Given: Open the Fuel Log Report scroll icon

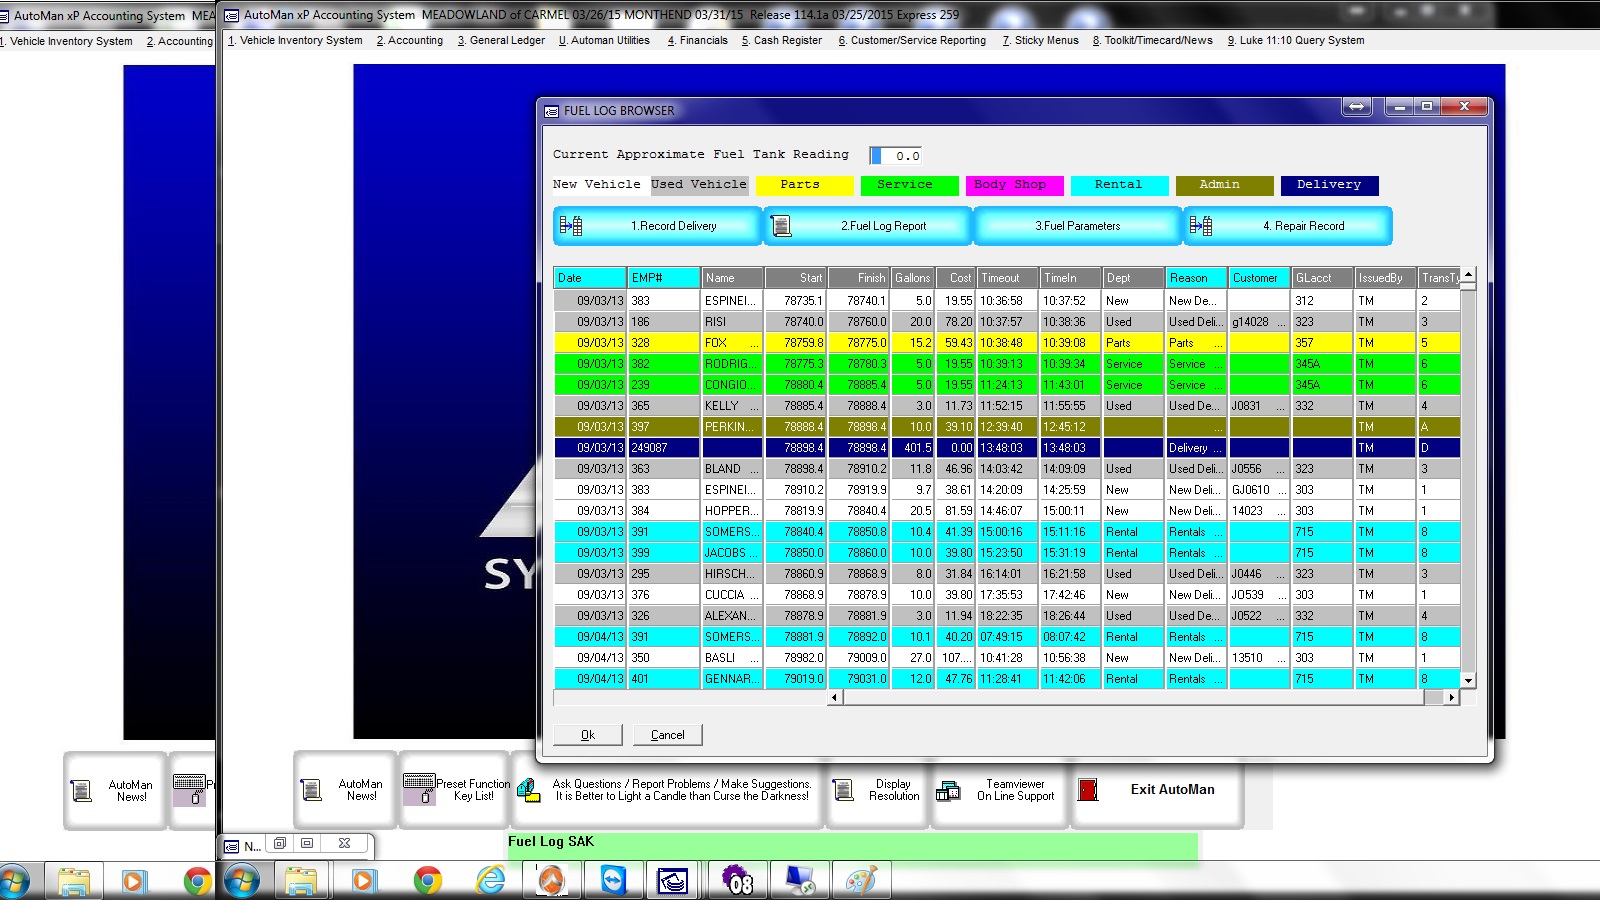Looking at the screenshot, I should pos(781,226).
